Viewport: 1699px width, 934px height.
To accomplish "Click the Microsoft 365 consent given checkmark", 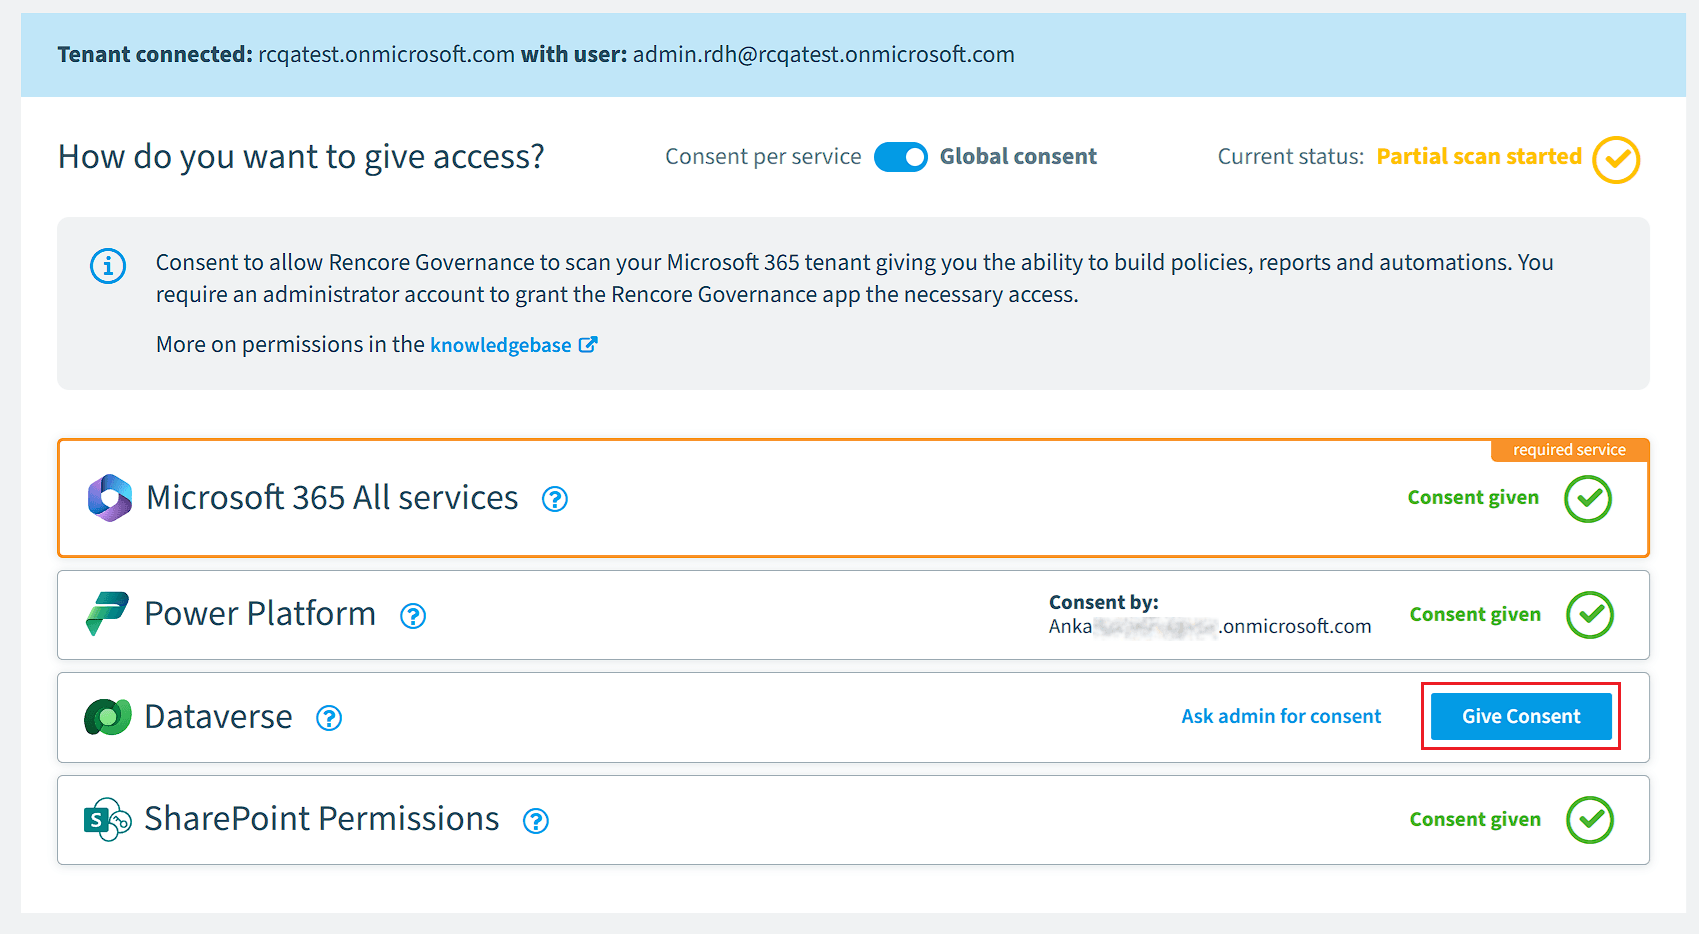I will (x=1588, y=498).
